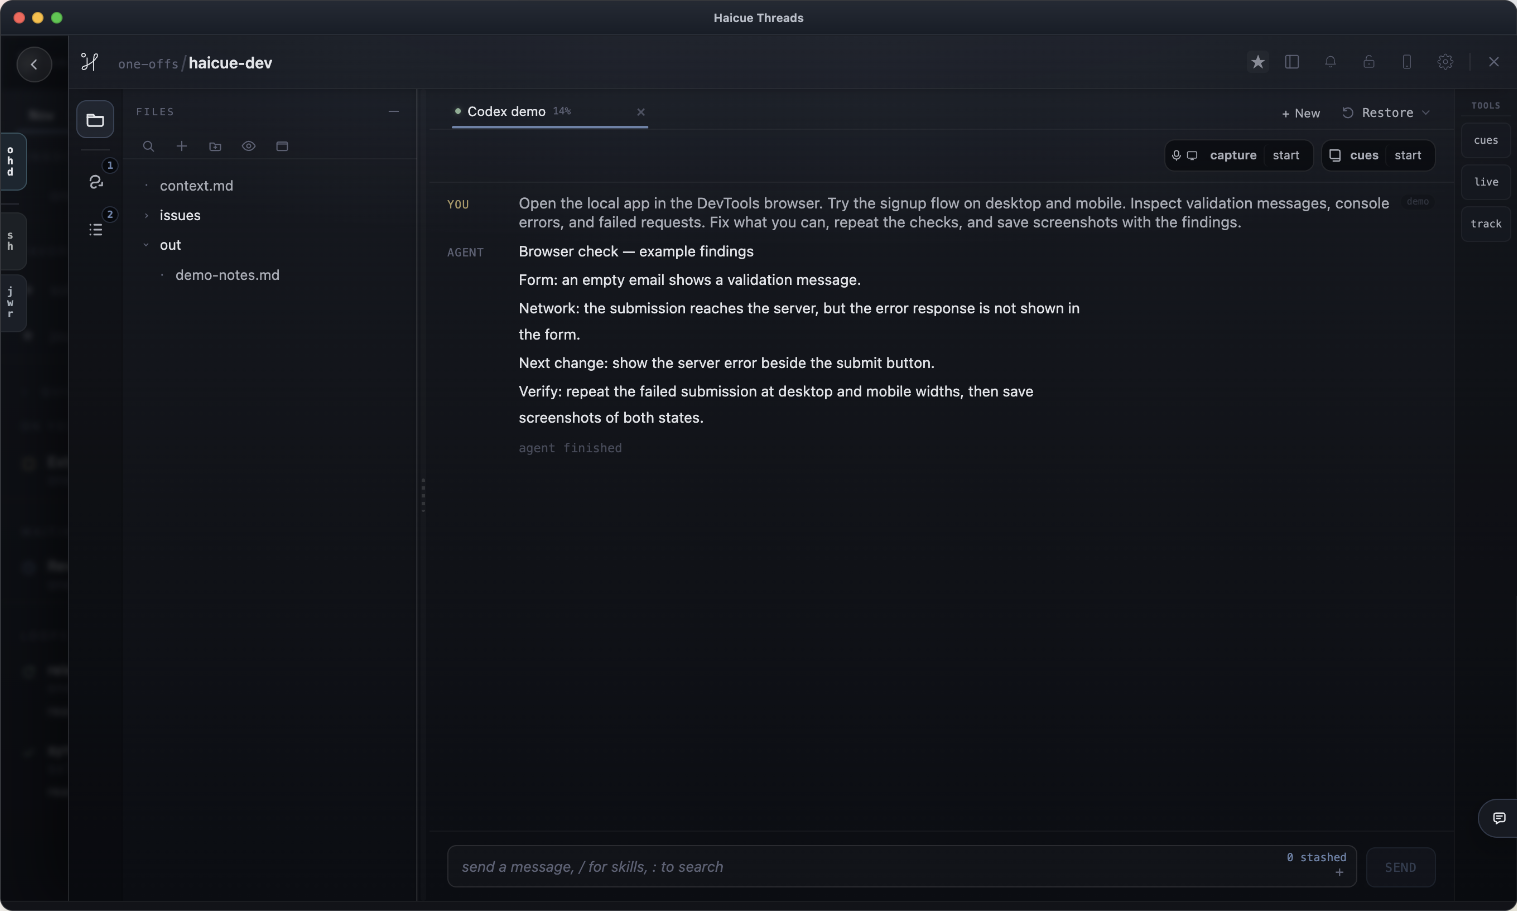Switch to the sh side tab
This screenshot has height=911, width=1517.
(11, 242)
